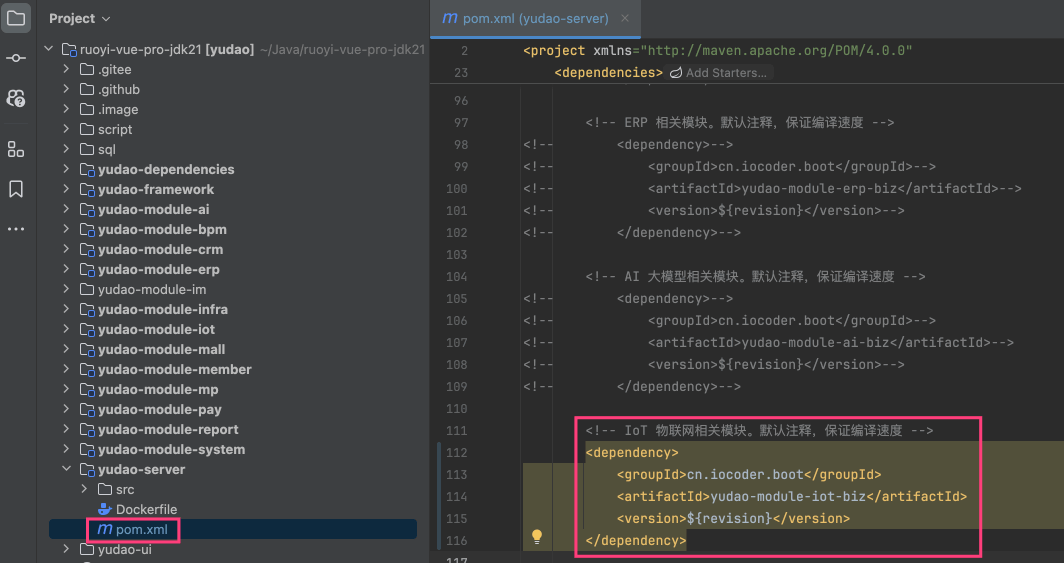Click the More tool windows ellipsis
The height and width of the screenshot is (563, 1064).
coord(16,229)
